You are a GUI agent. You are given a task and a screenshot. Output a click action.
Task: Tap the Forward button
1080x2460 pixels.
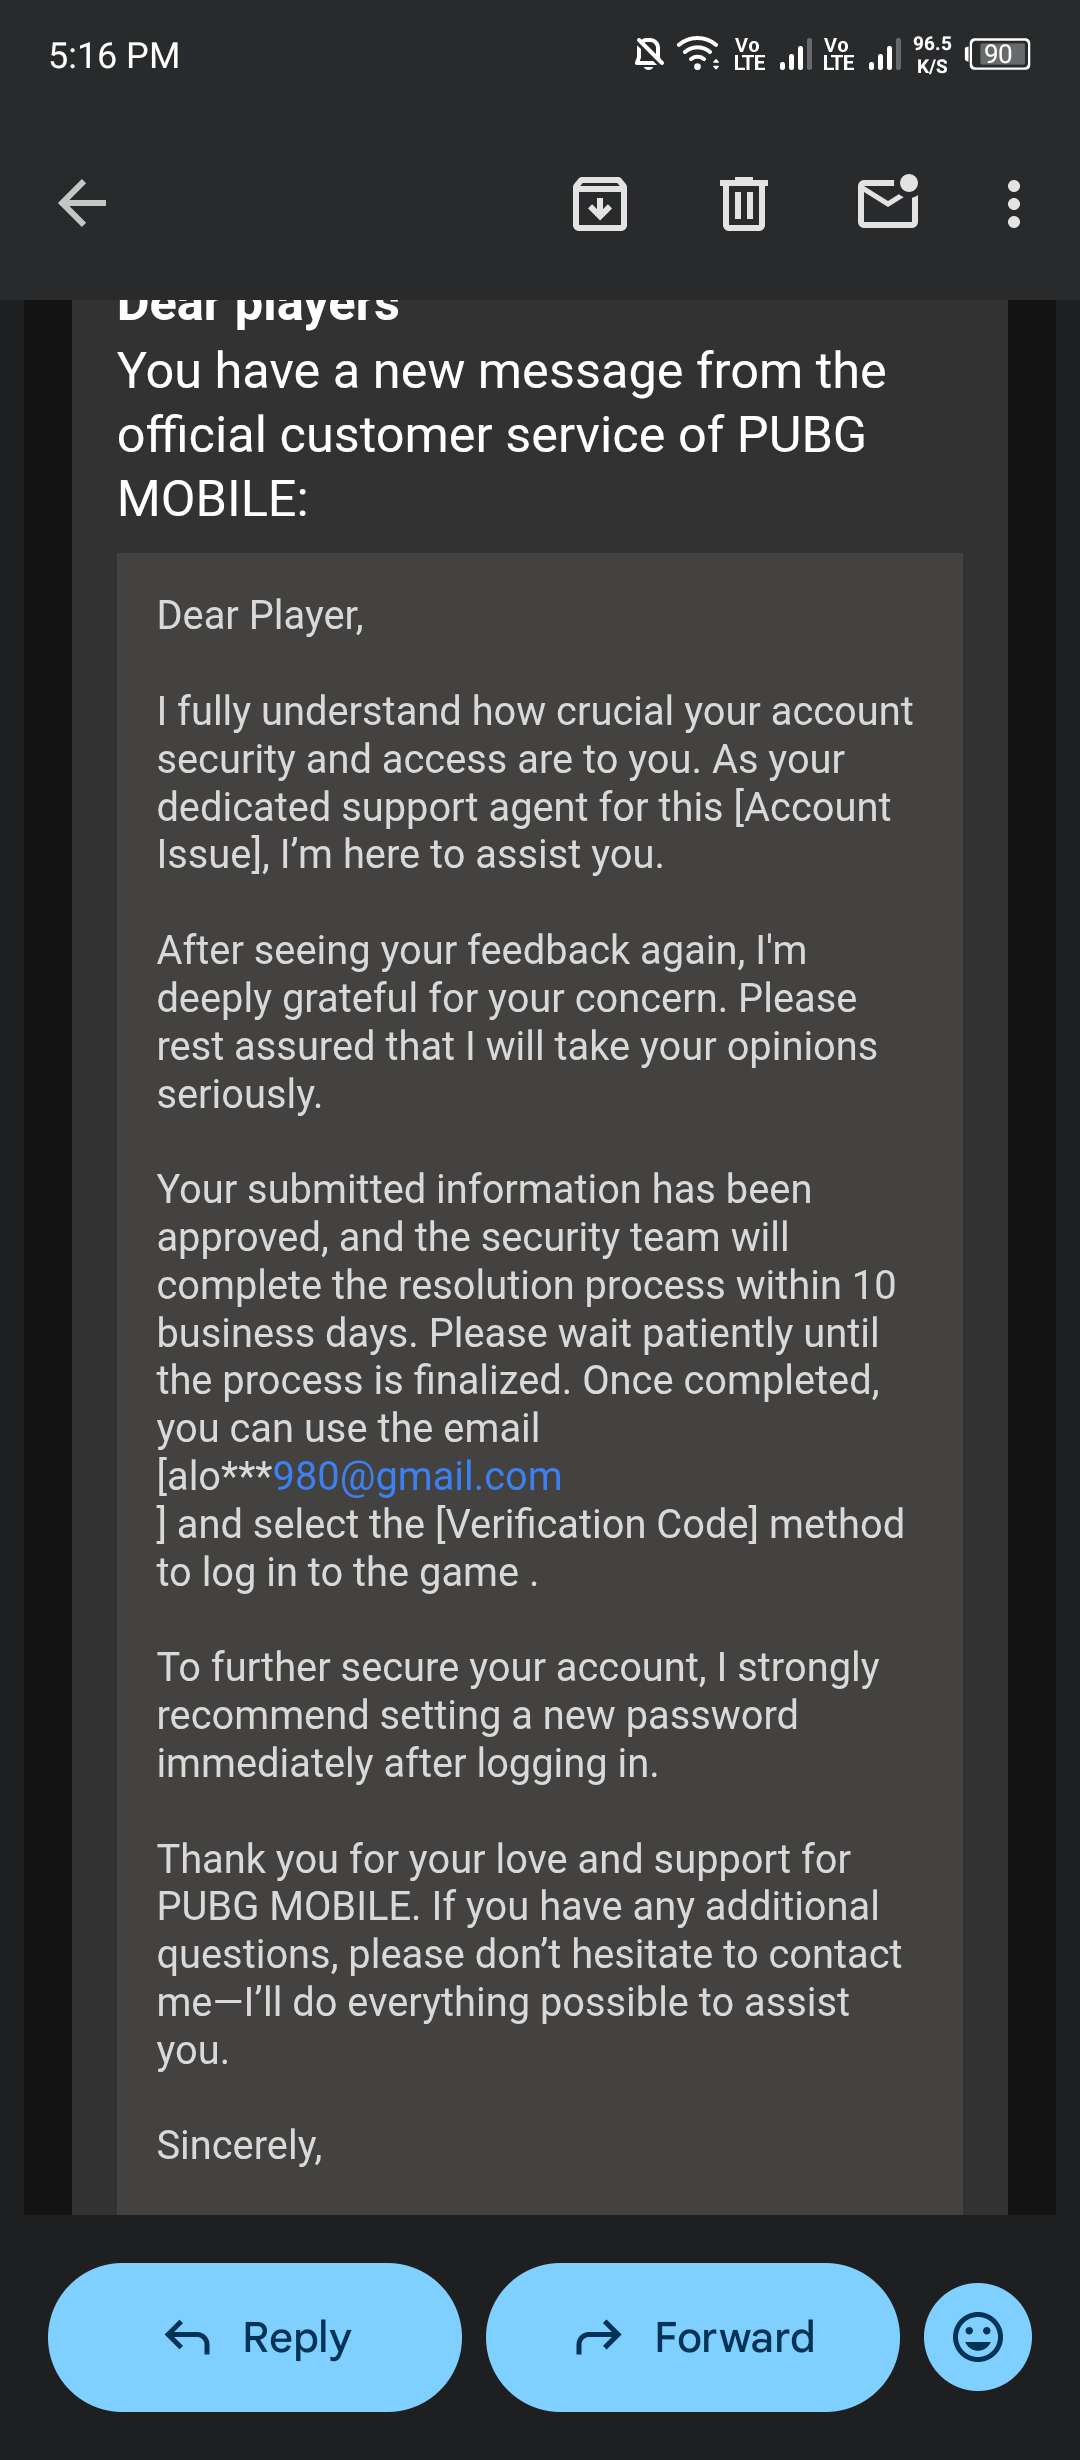point(693,2338)
